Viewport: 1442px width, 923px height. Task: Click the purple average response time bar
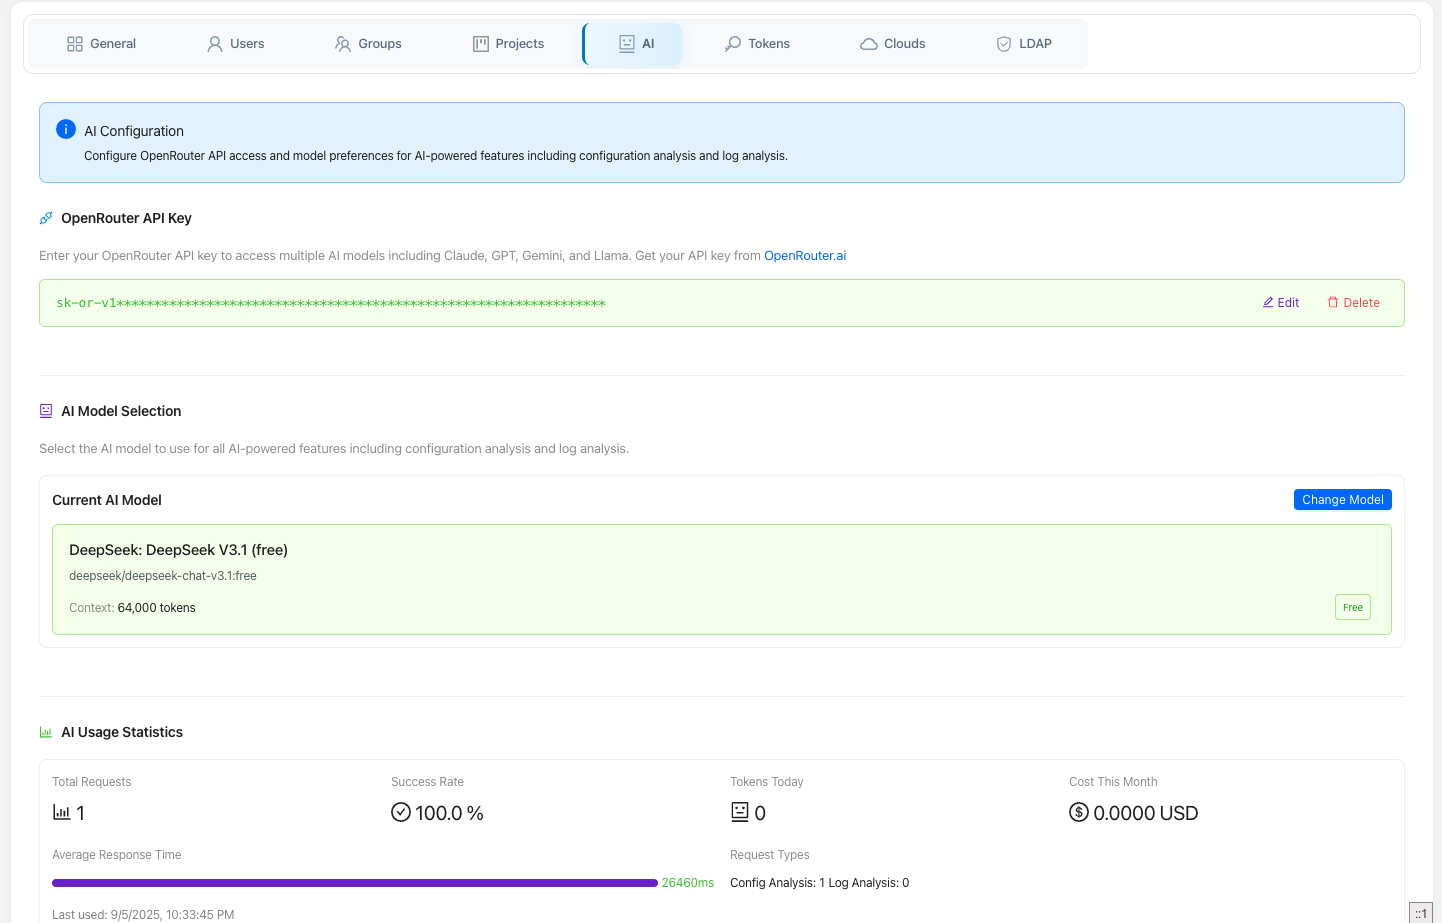click(355, 883)
